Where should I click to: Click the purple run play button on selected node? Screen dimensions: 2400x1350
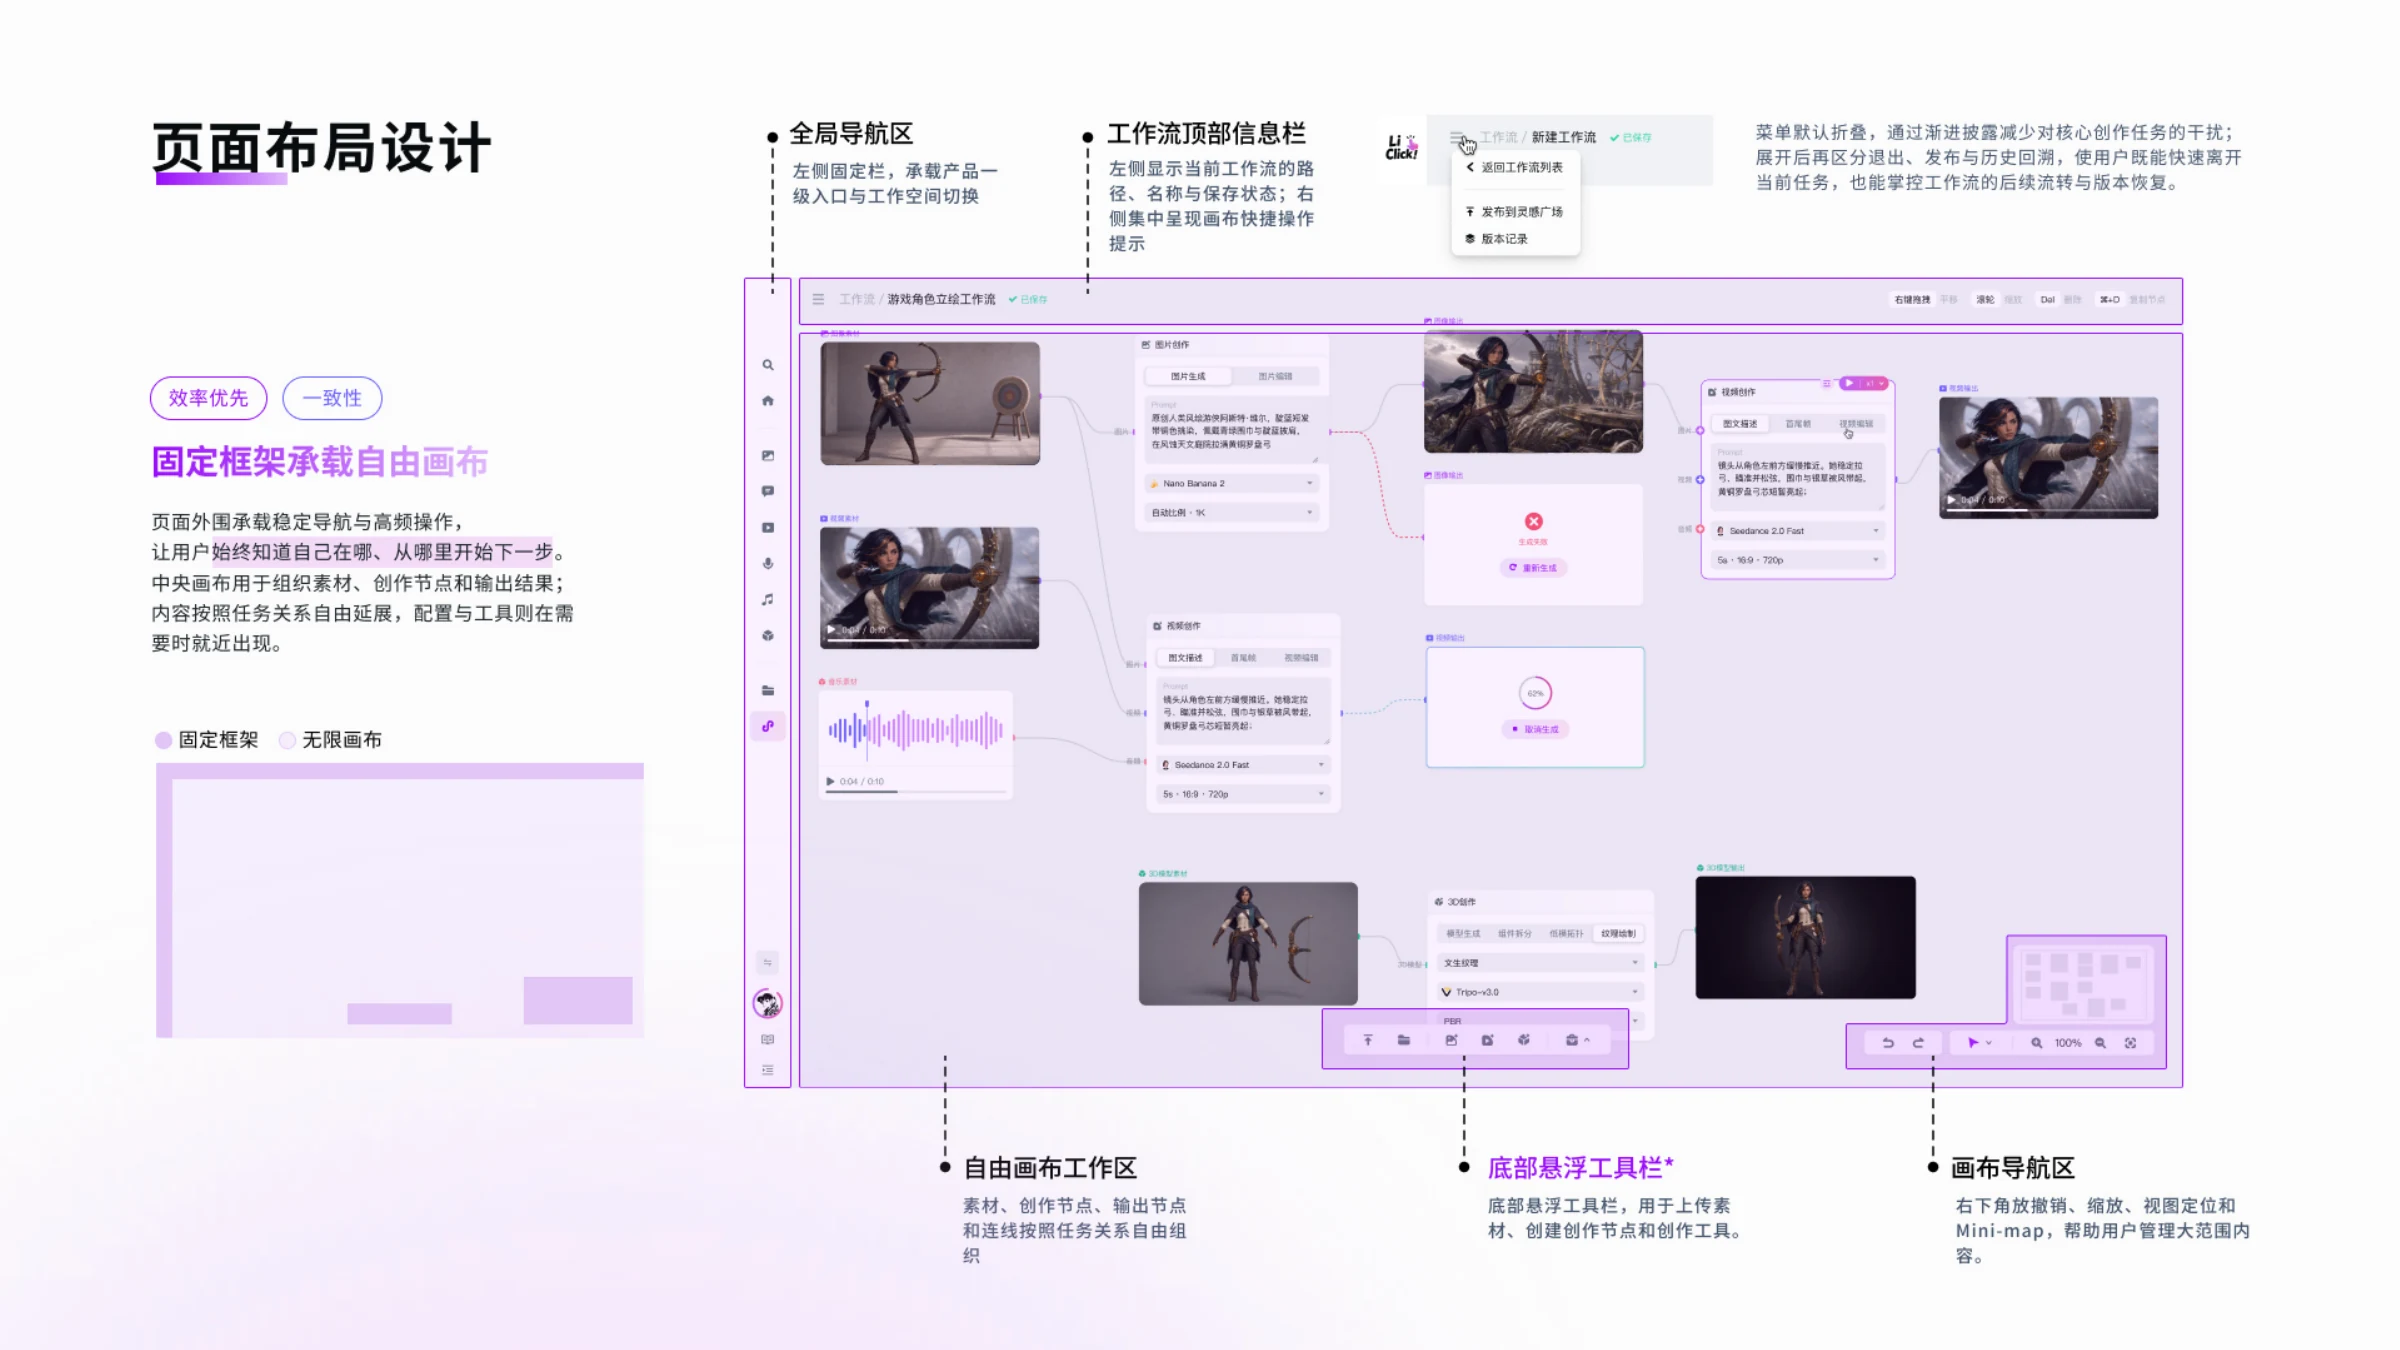click(x=1849, y=383)
